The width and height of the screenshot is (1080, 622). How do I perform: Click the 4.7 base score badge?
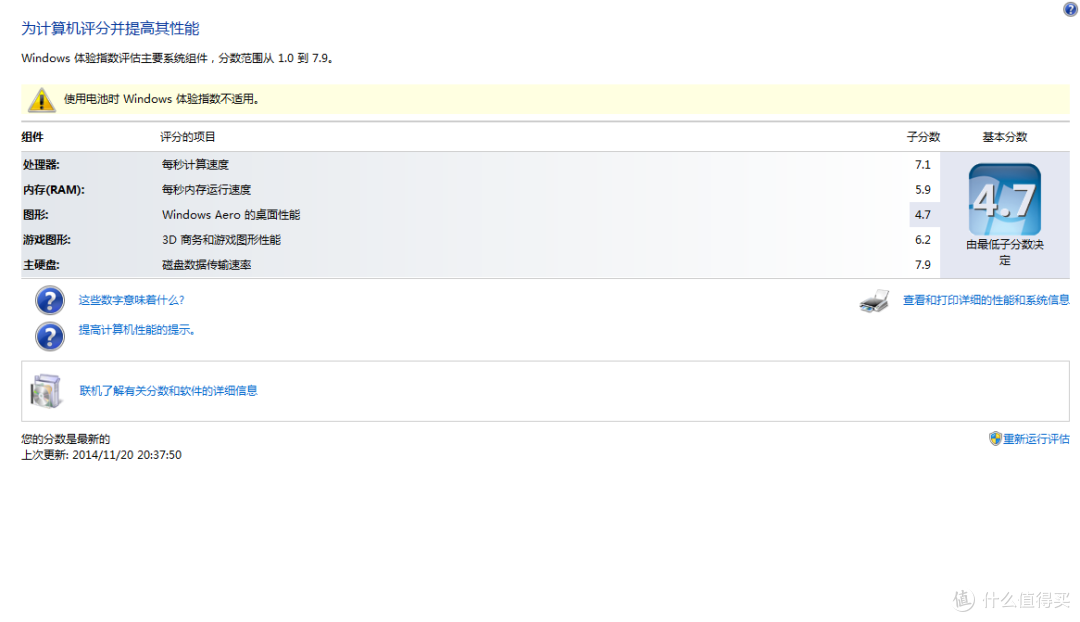tap(1004, 199)
